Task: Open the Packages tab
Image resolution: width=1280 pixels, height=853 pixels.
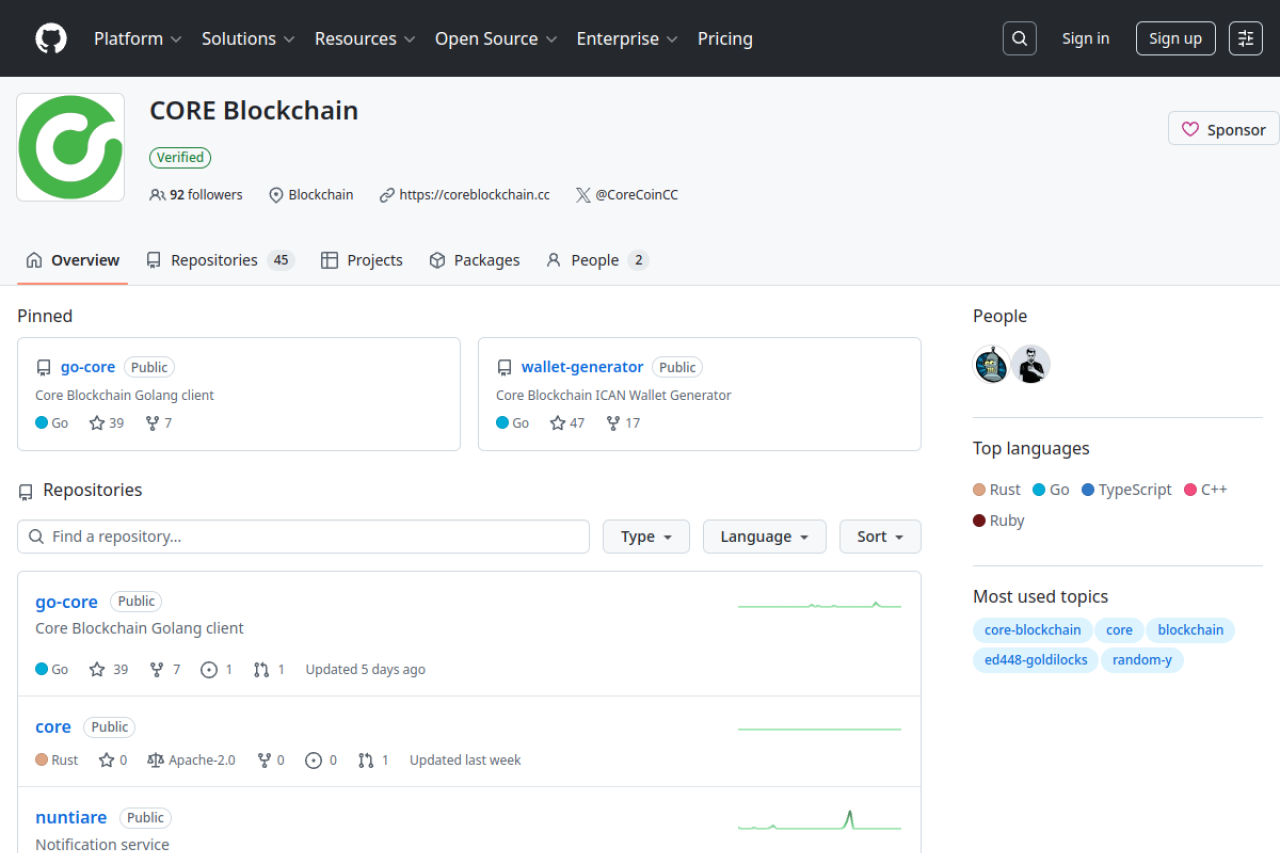Action: [x=474, y=260]
